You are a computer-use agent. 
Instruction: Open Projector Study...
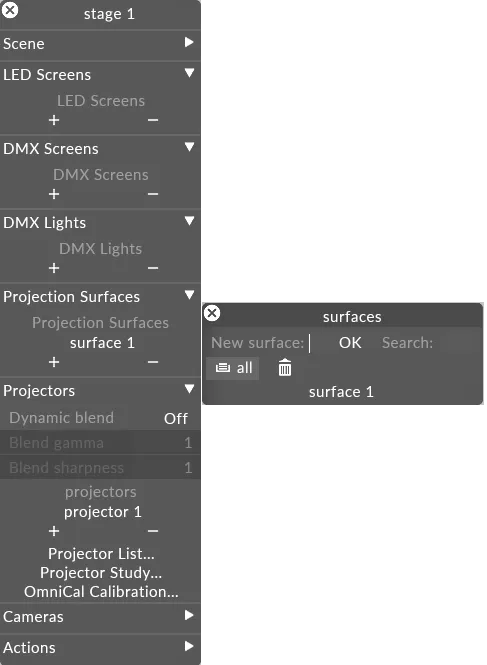point(101,573)
